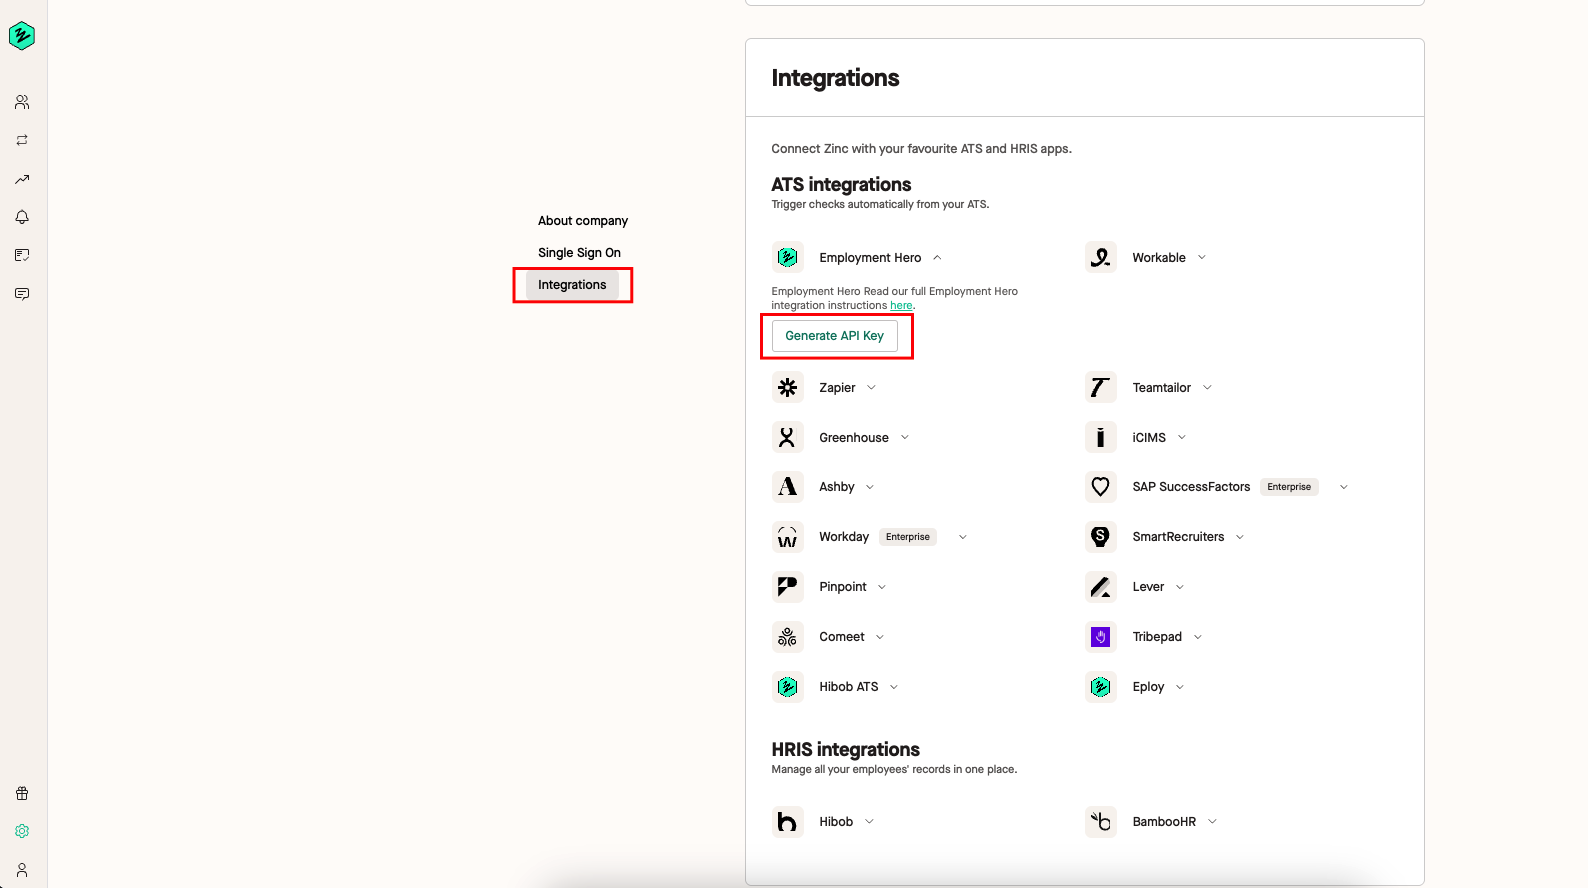Click the Ashby logo icon
This screenshot has height=888, width=1588.
(x=788, y=487)
